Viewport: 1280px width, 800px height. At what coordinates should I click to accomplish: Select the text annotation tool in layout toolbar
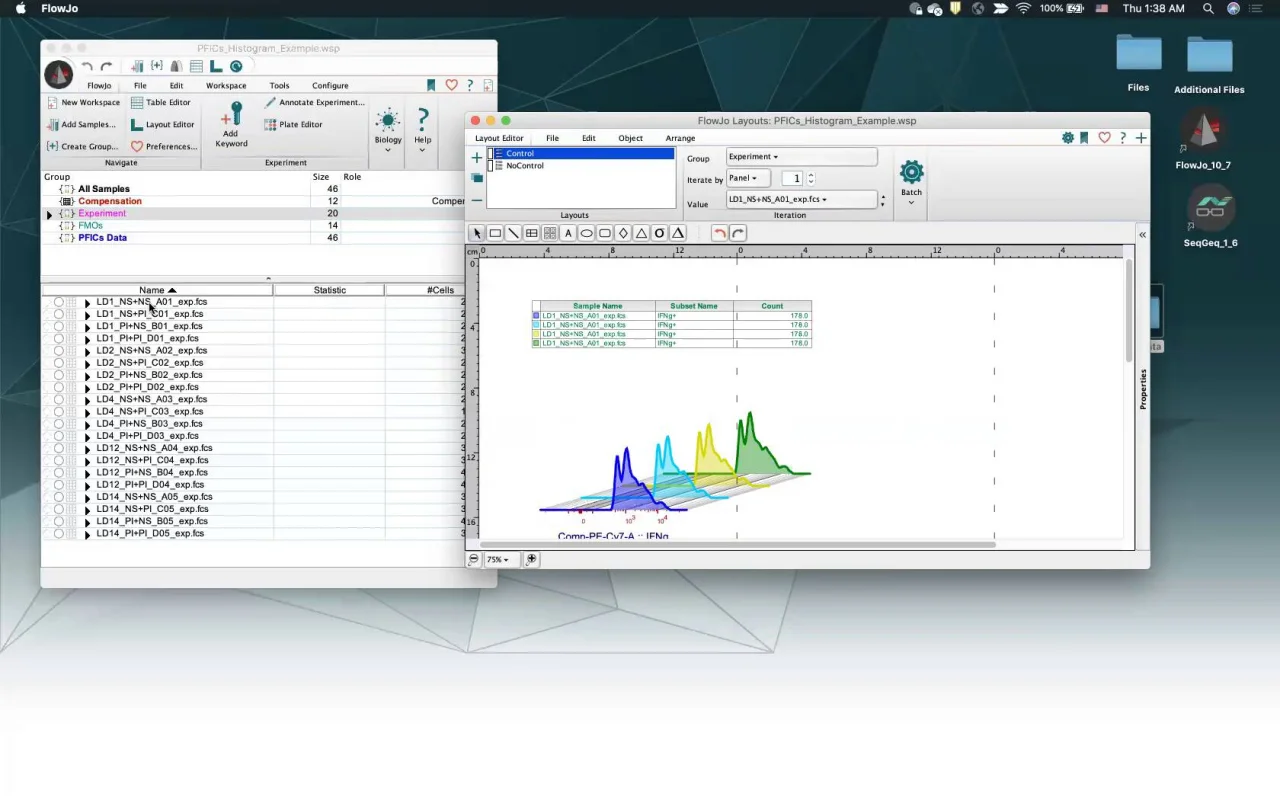tap(568, 233)
